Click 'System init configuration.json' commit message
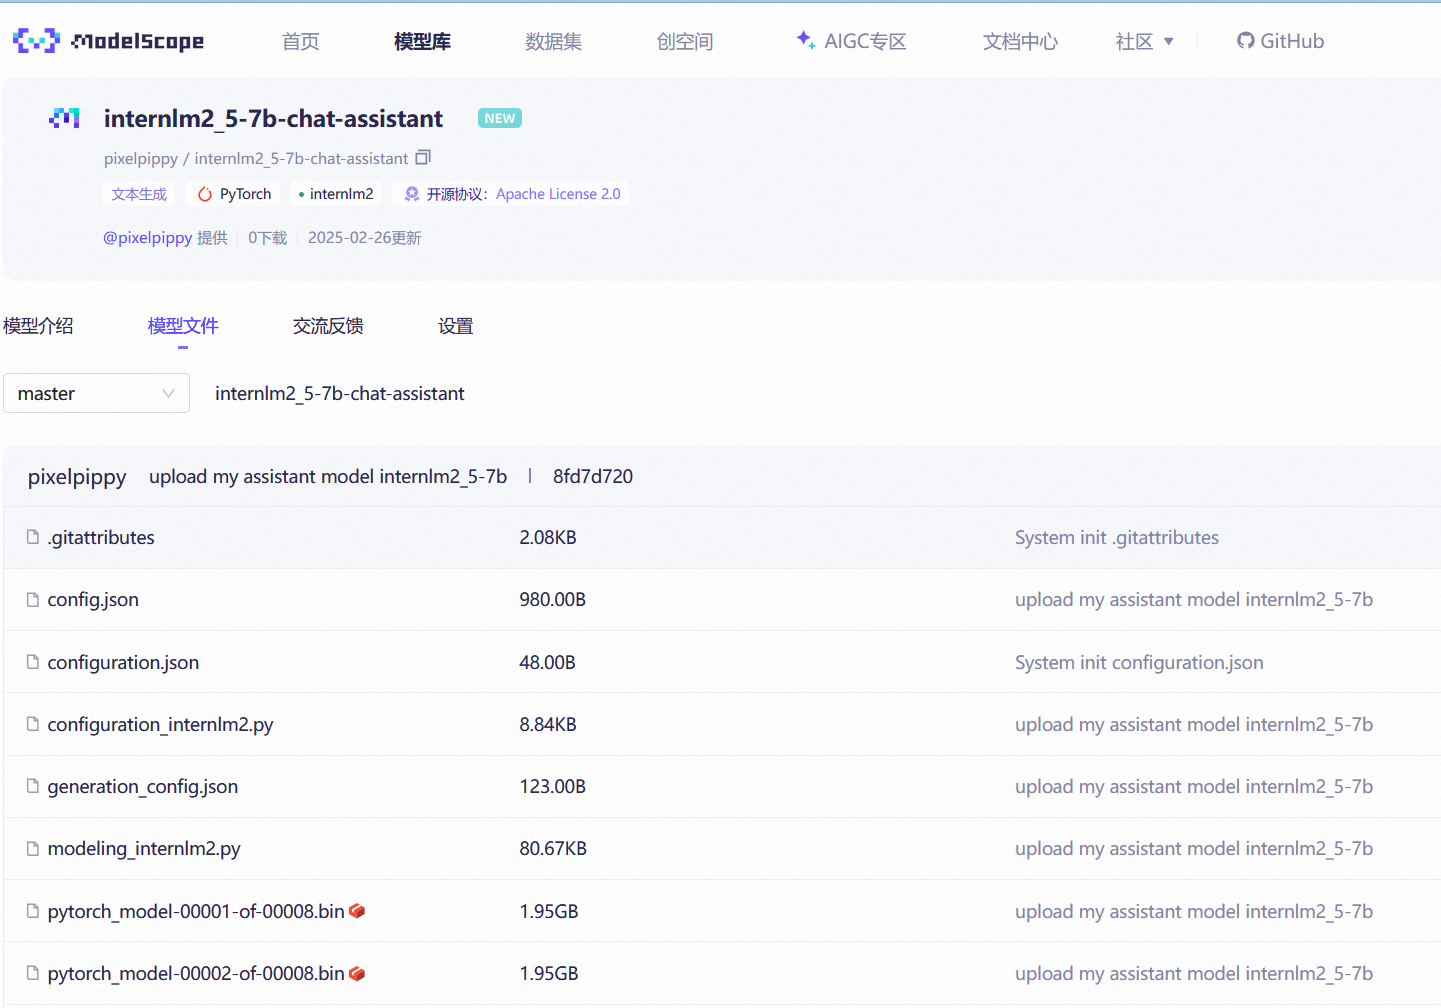The image size is (1441, 1008). click(x=1139, y=662)
